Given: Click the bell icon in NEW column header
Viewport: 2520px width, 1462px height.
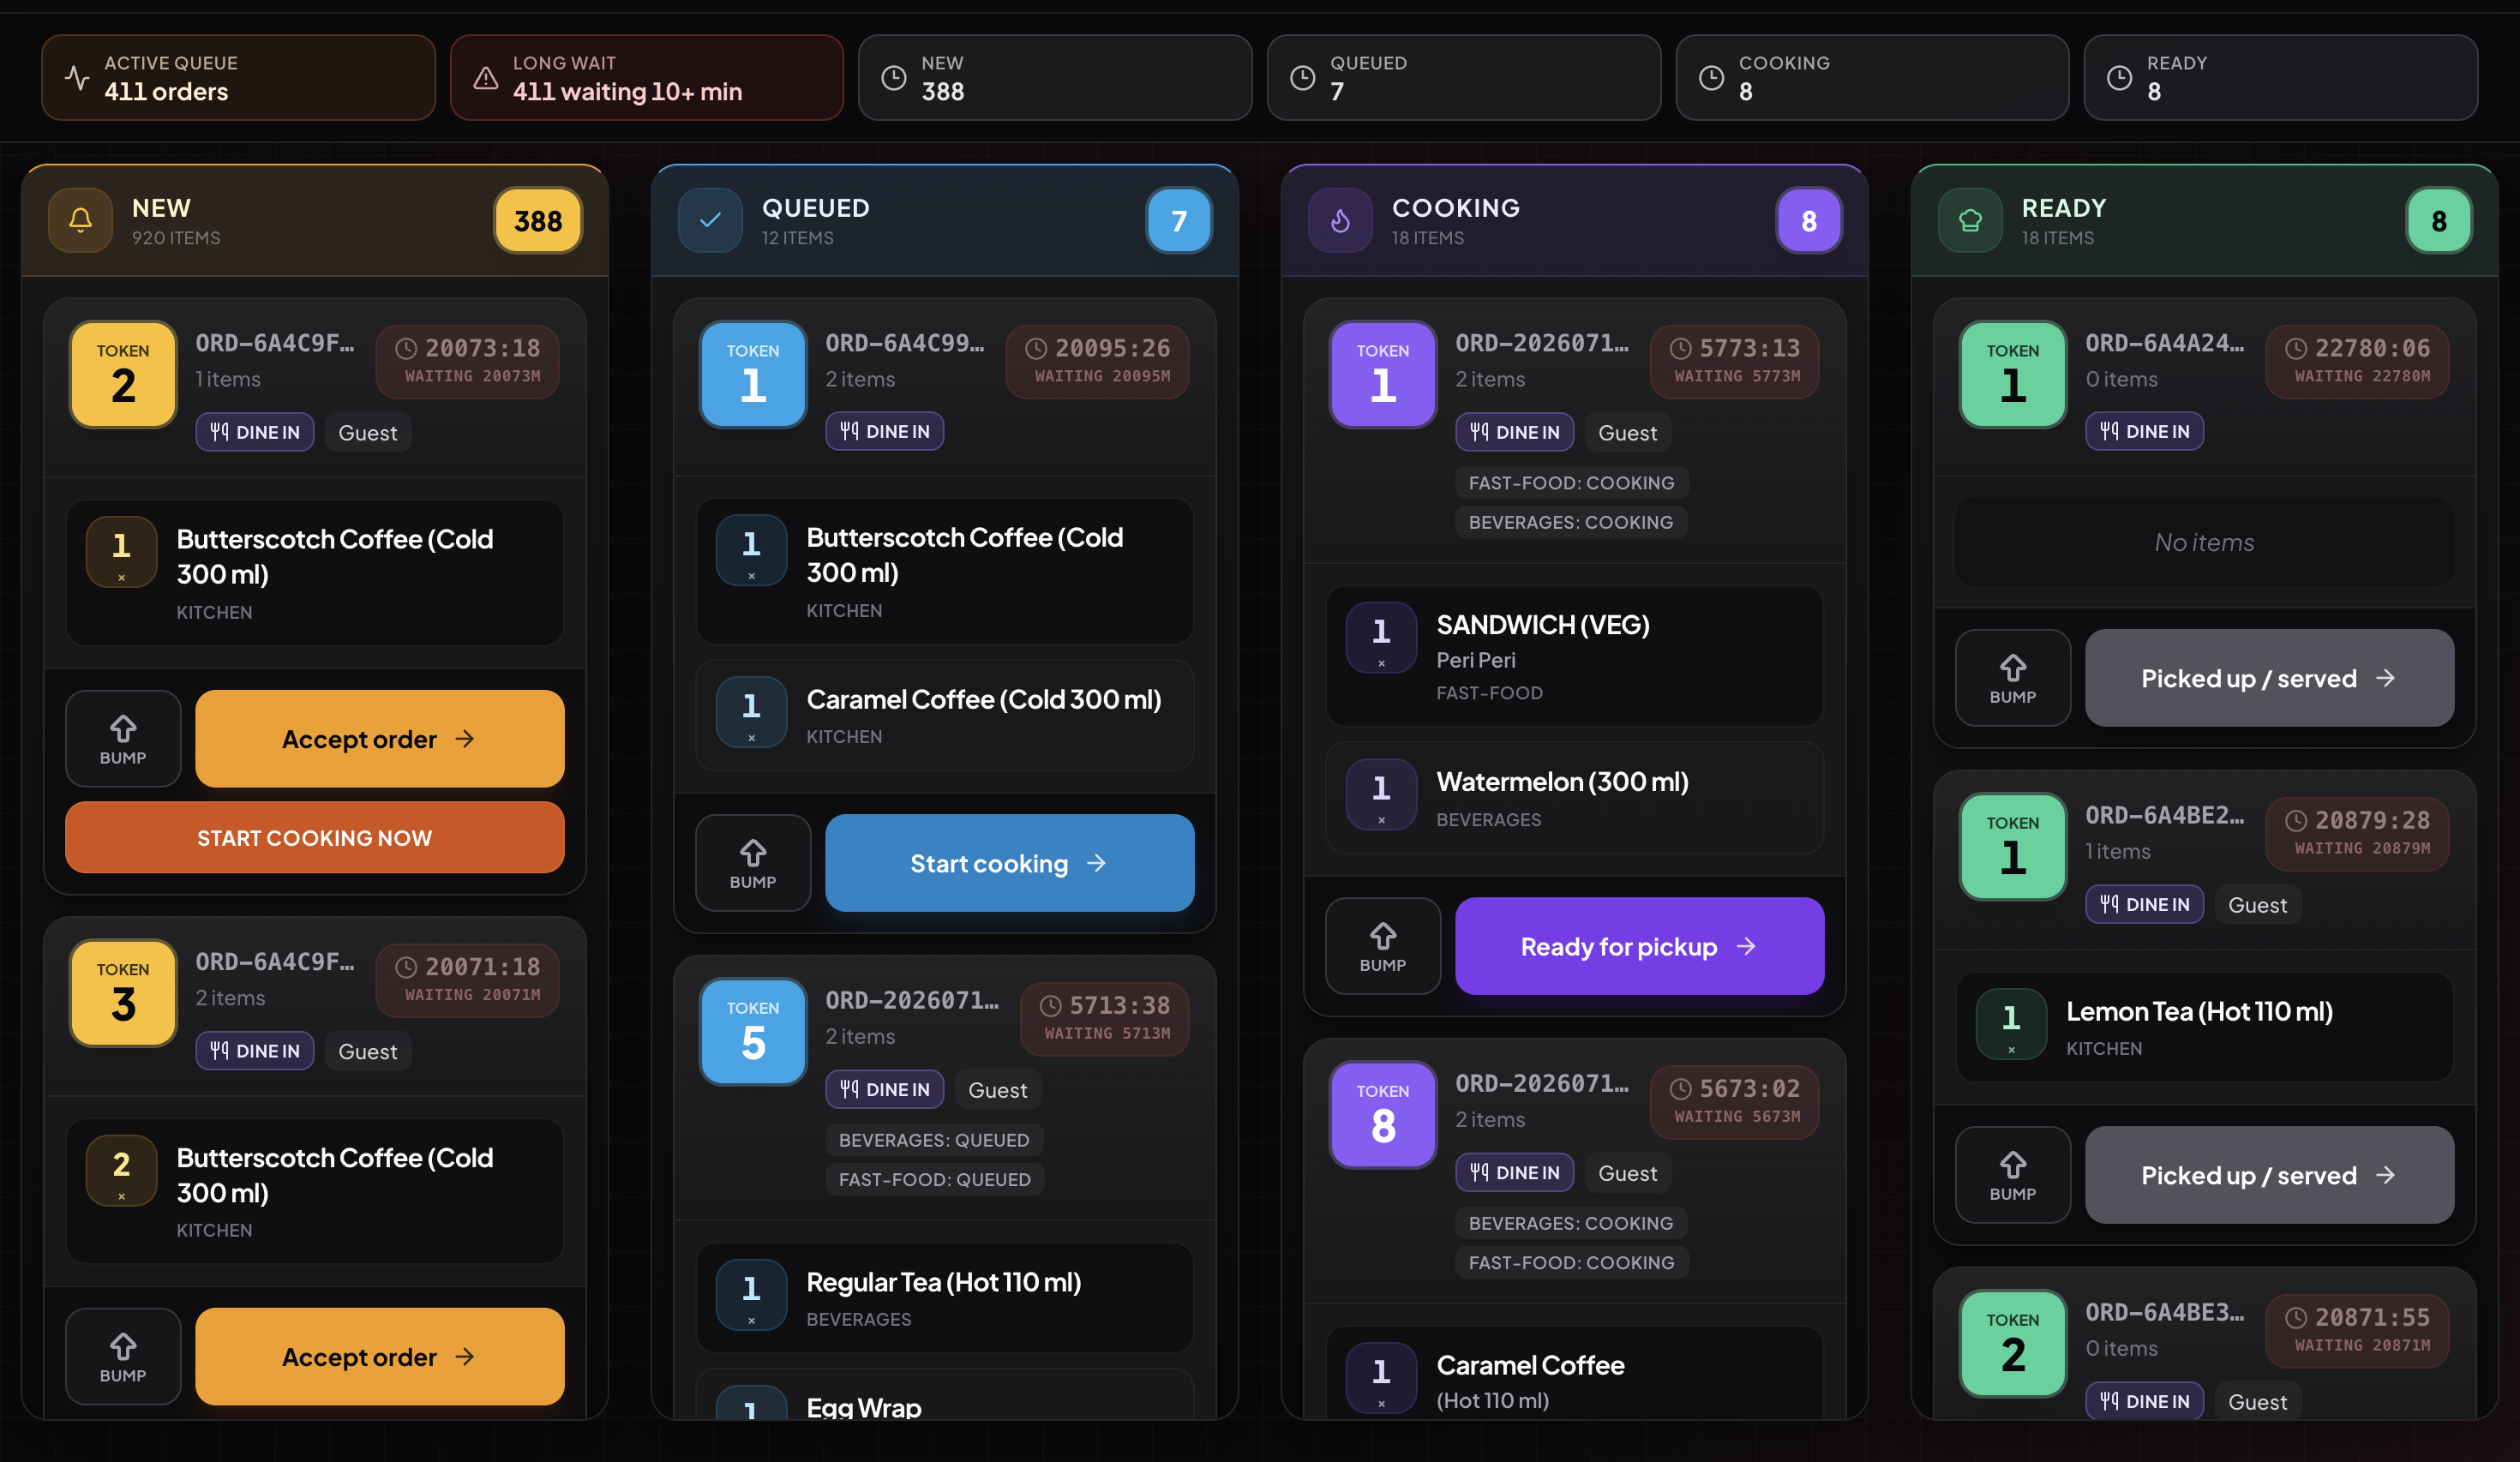Looking at the screenshot, I should (81, 220).
